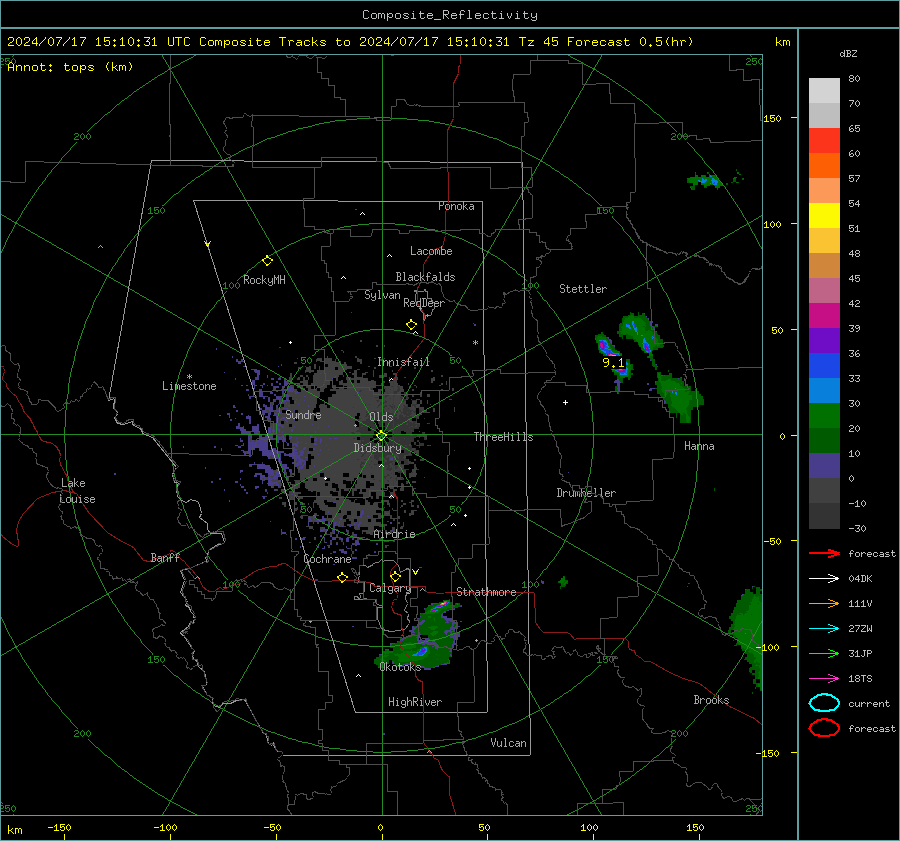Click the yellow diamond marker below Cochrane

pyautogui.click(x=342, y=577)
